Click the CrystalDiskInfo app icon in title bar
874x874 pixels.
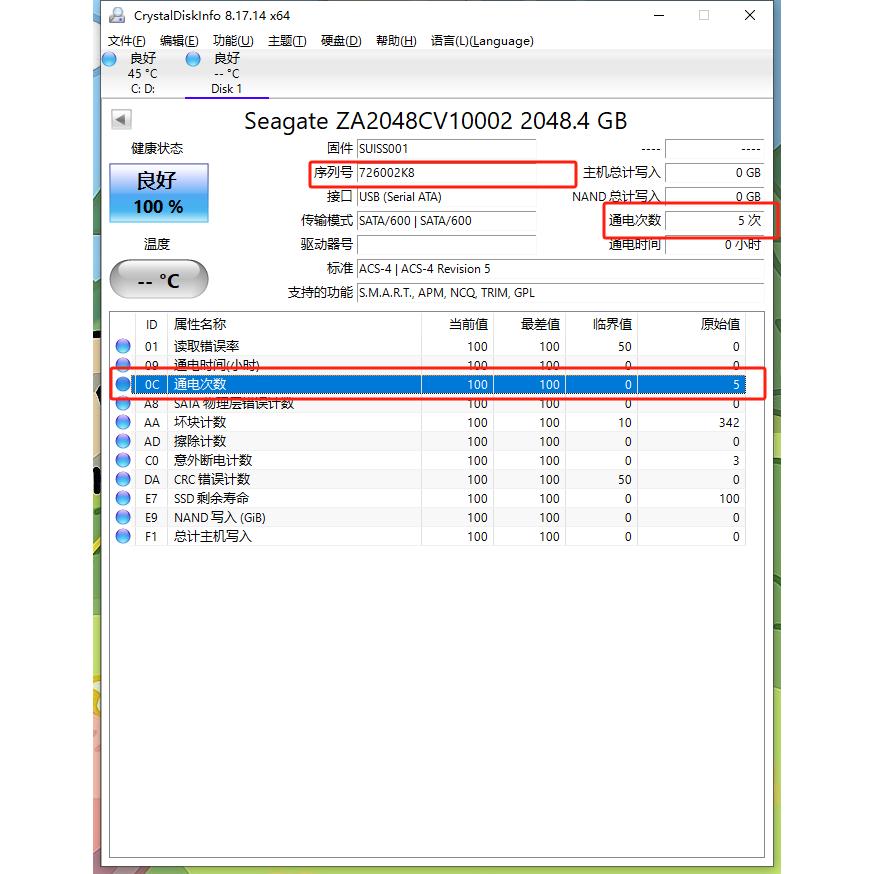point(117,15)
